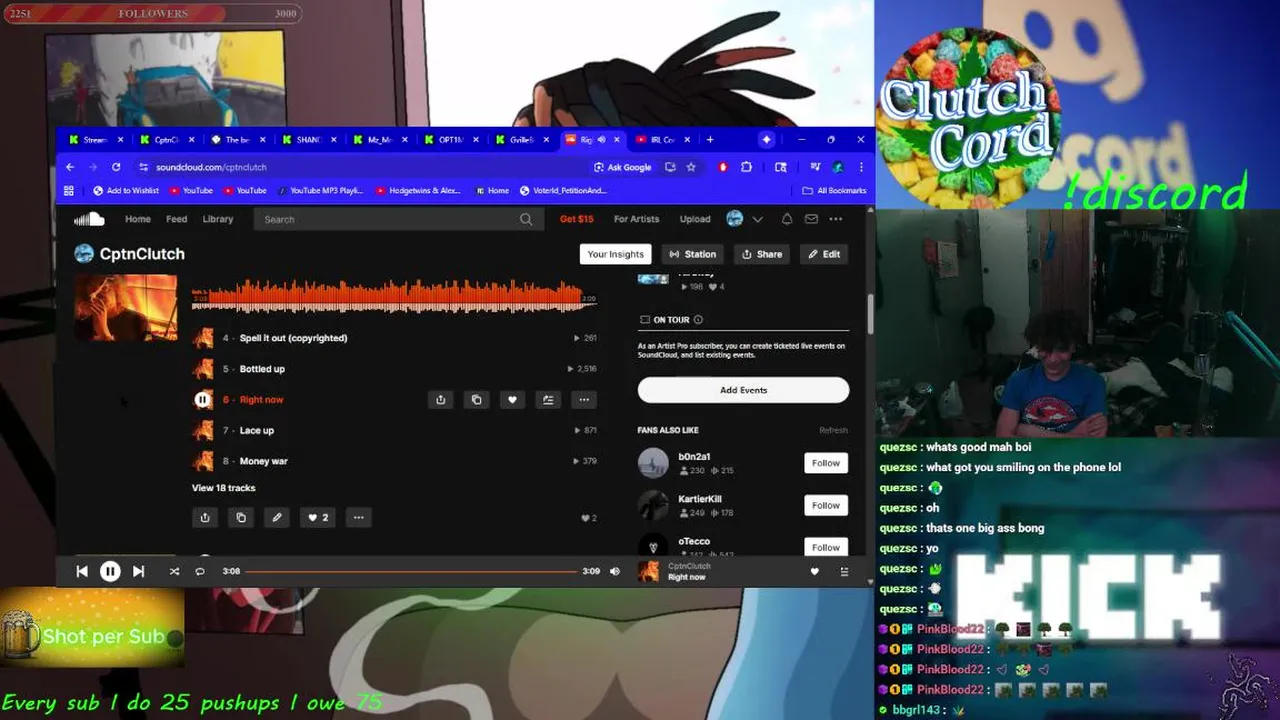Click the search magnifier icon in SoundCloud
The image size is (1280, 720).
526,219
